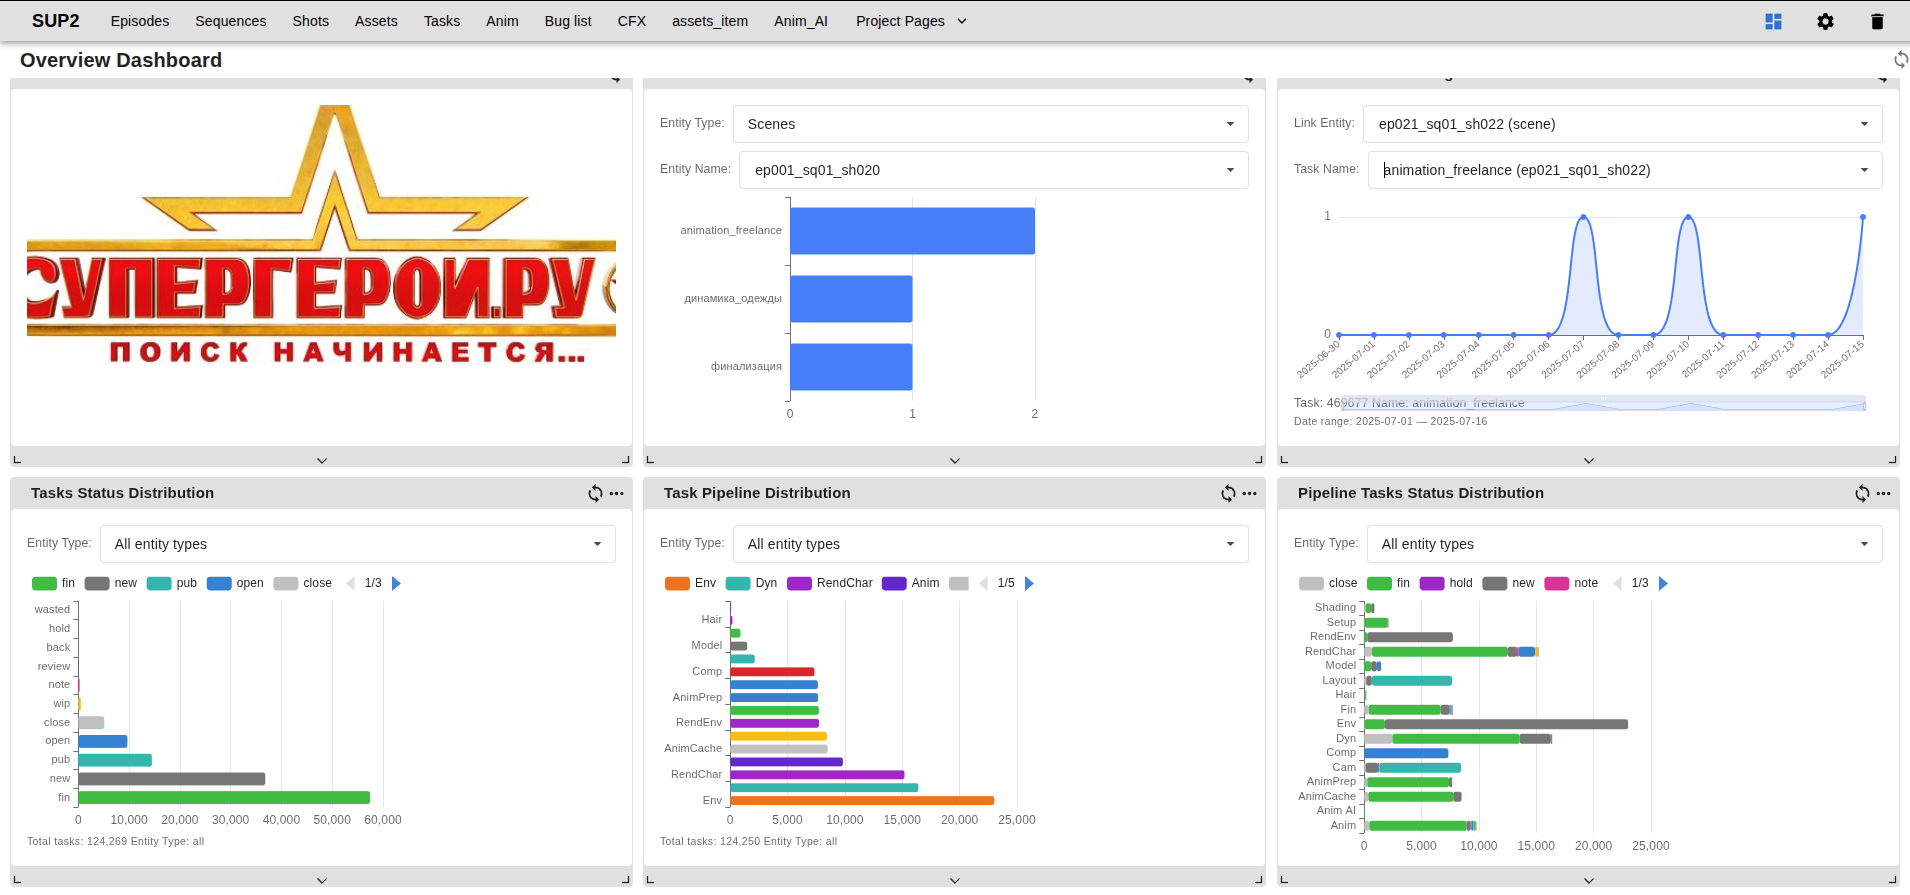Image resolution: width=1910 pixels, height=895 pixels.
Task: Toggle the 'Dyn' legend series in Task Pipeline Distribution
Action: 752,583
